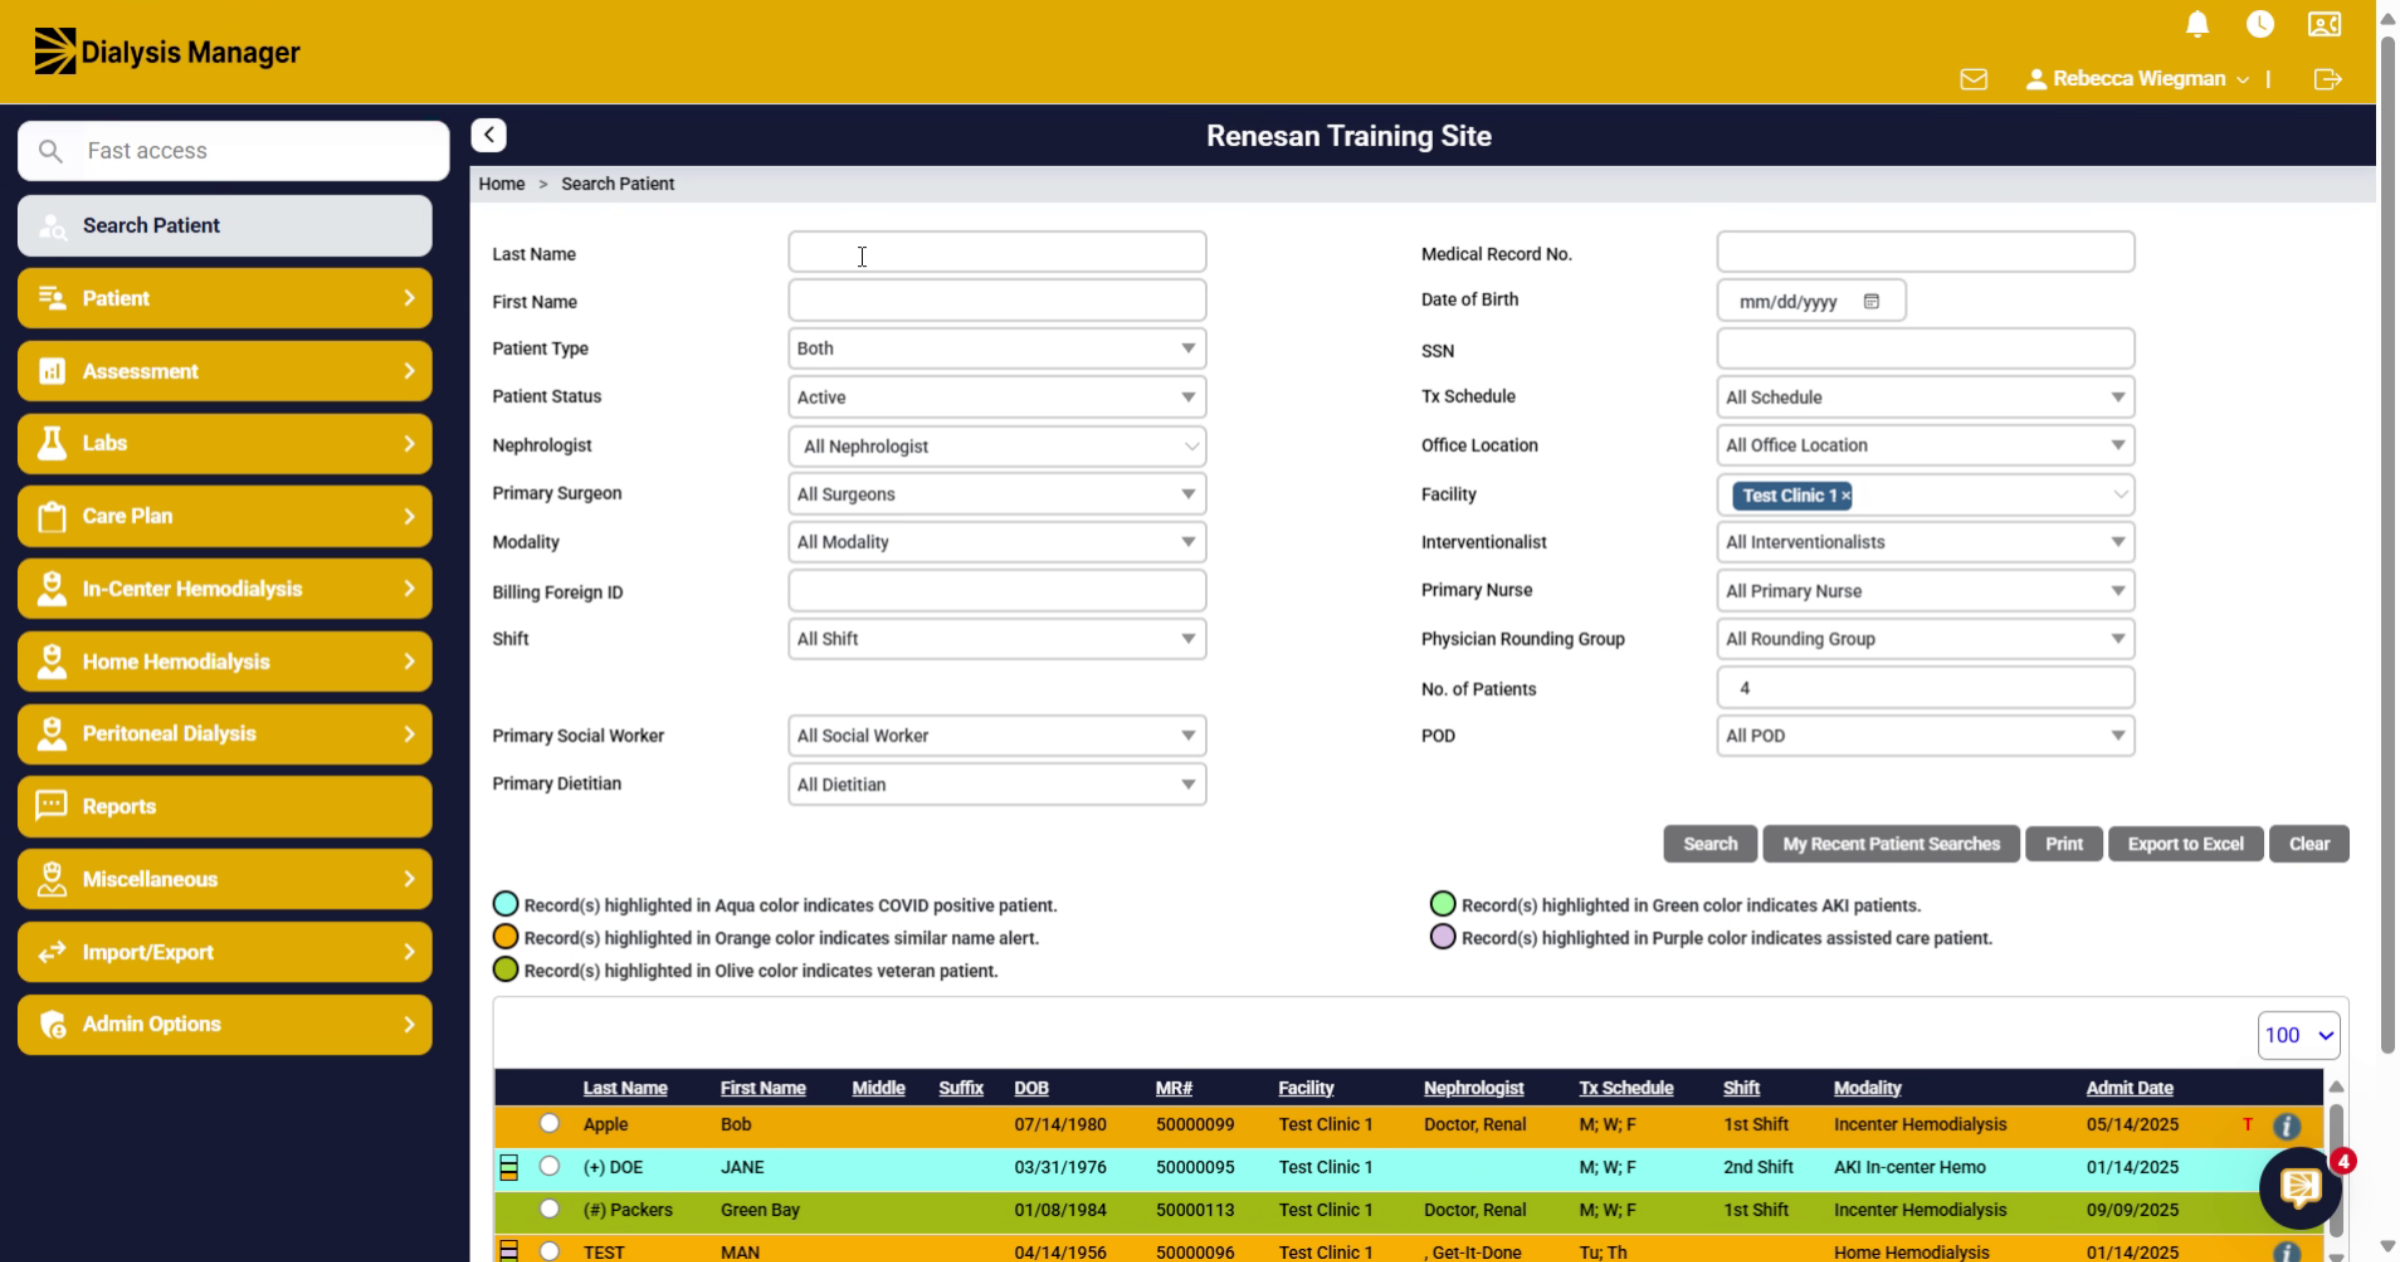This screenshot has height=1262, width=2400.
Task: Click Export to Excel button
Action: 2185,844
